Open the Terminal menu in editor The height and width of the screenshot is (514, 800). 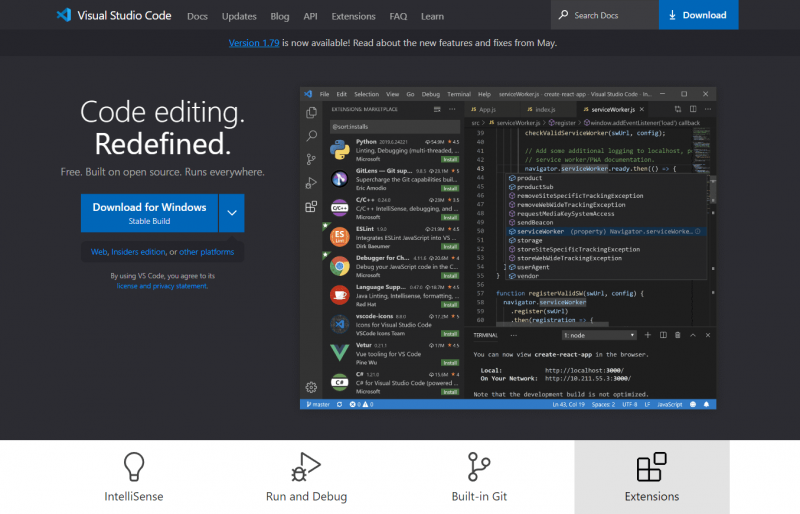point(459,94)
